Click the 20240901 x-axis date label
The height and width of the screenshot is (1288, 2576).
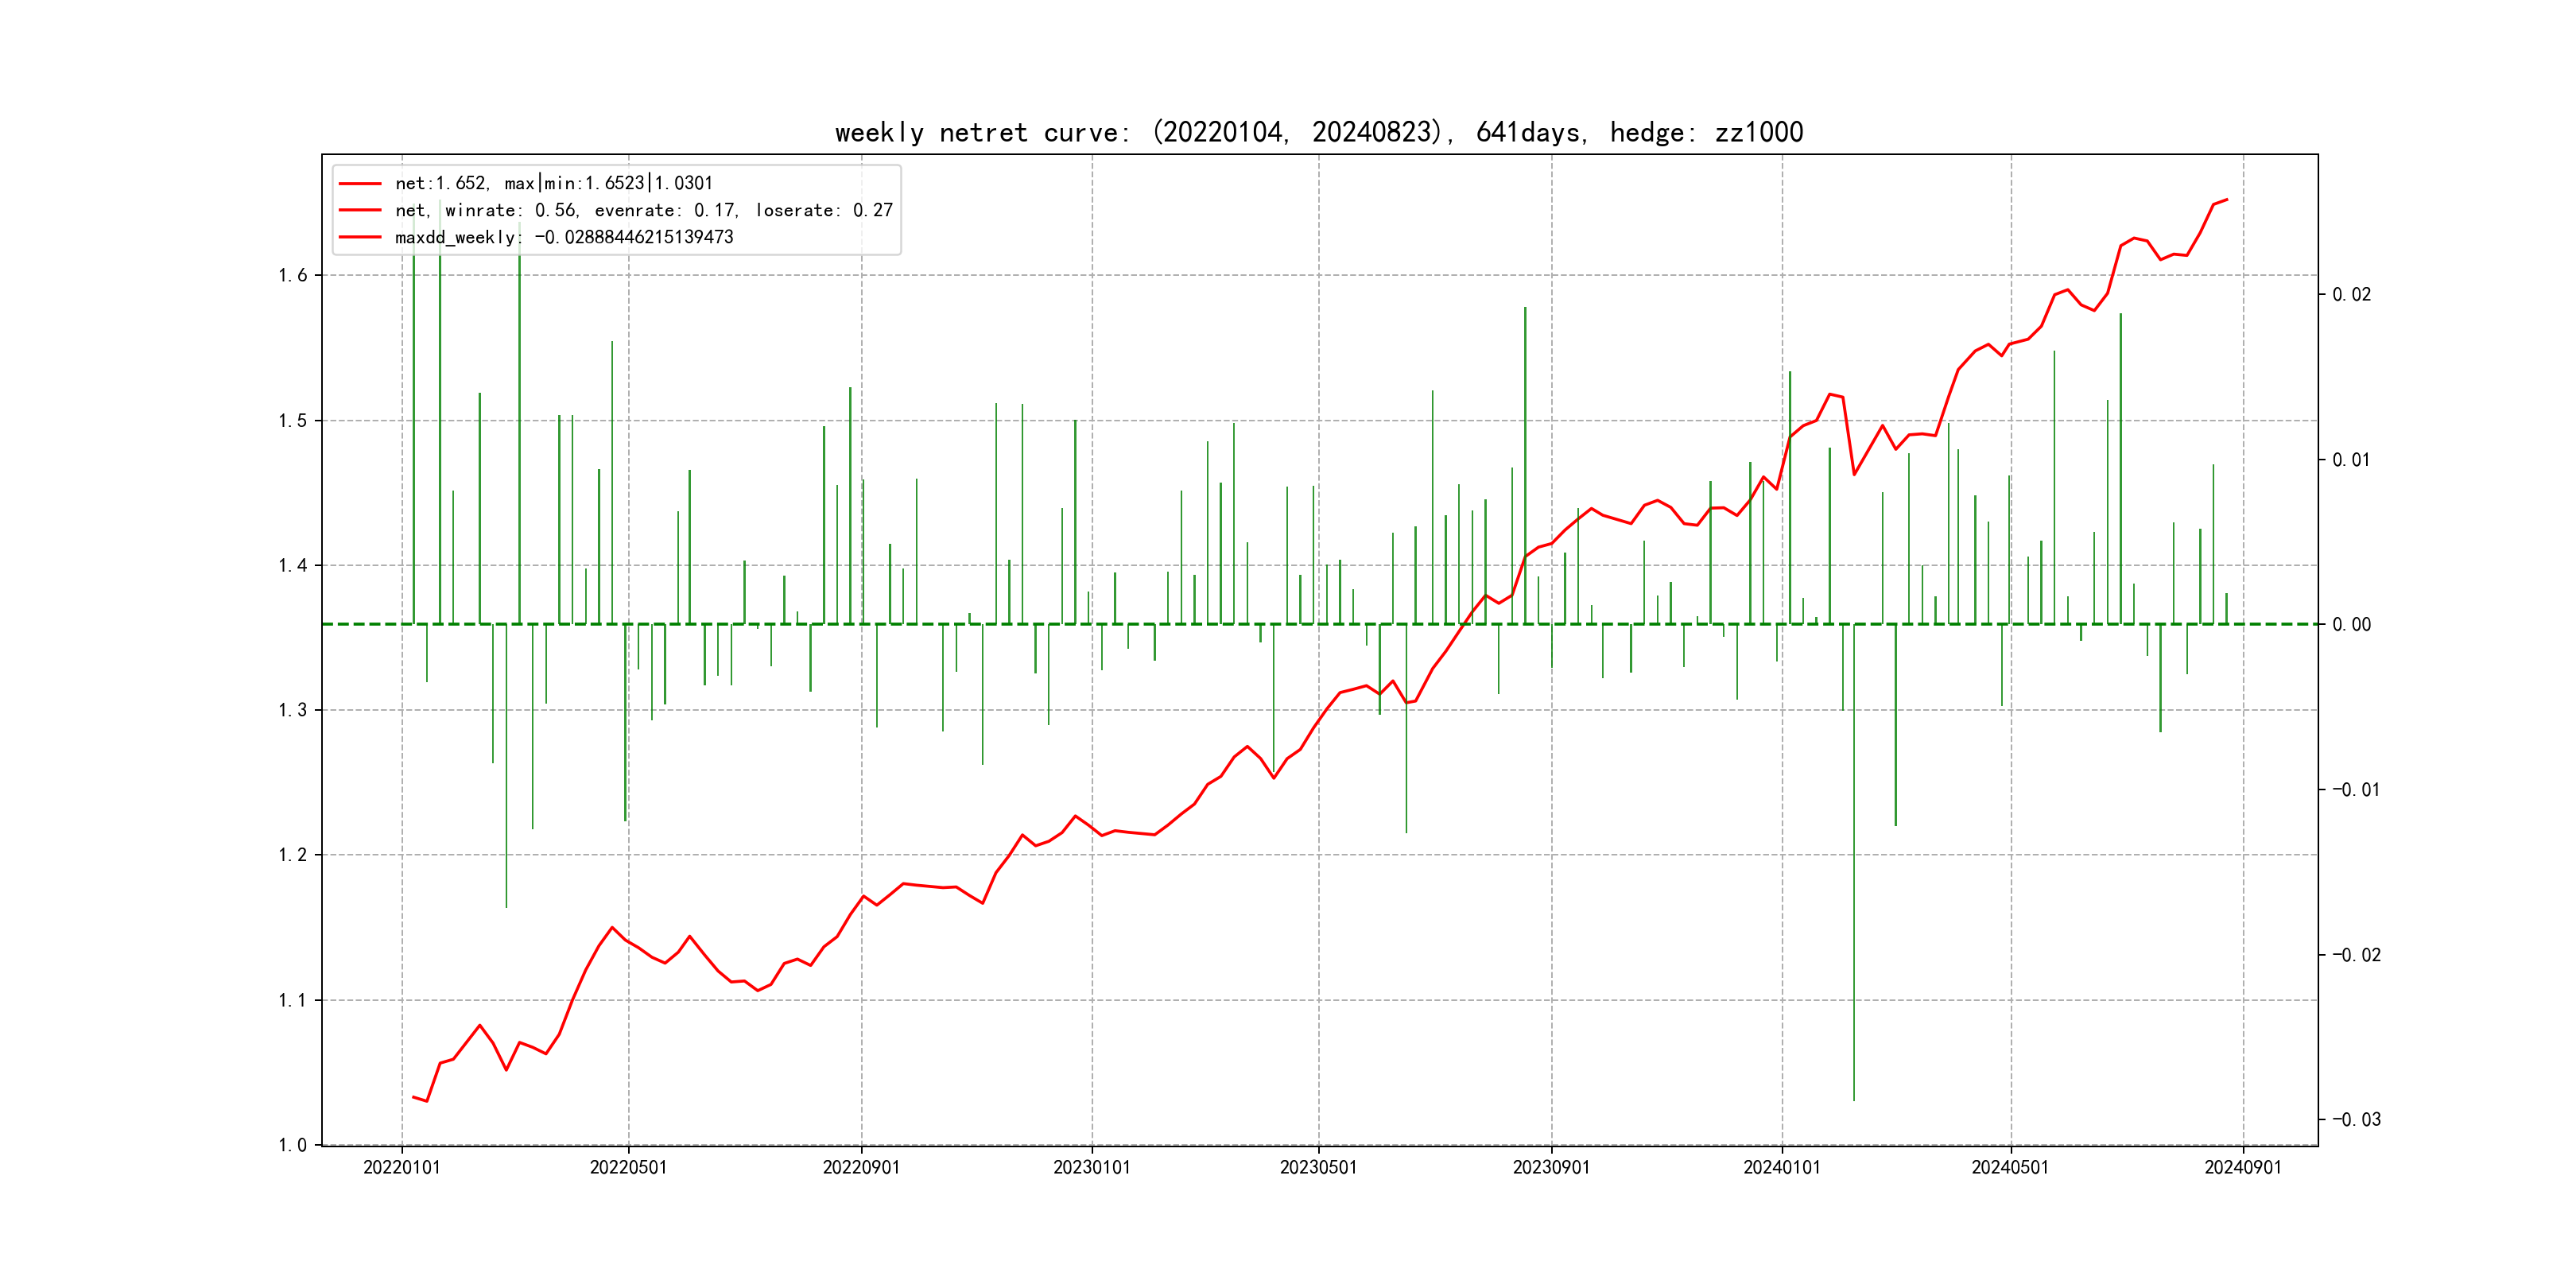[x=2243, y=1167]
